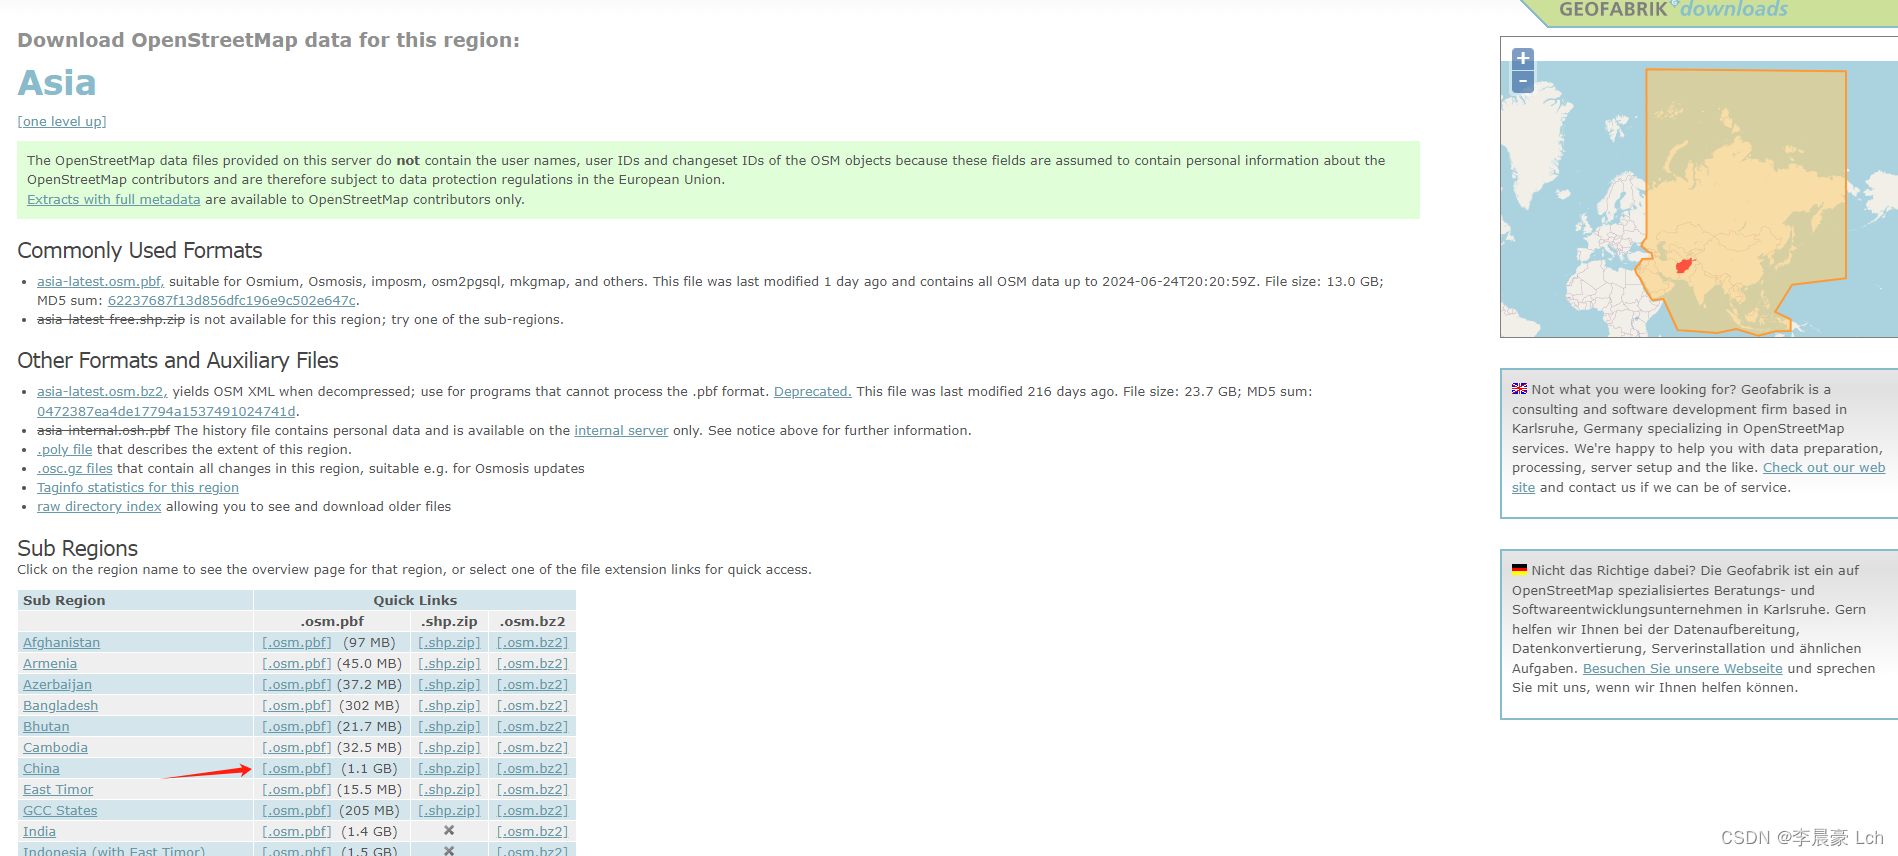Zoom out on the region map
The image size is (1898, 856).
coord(1522,82)
